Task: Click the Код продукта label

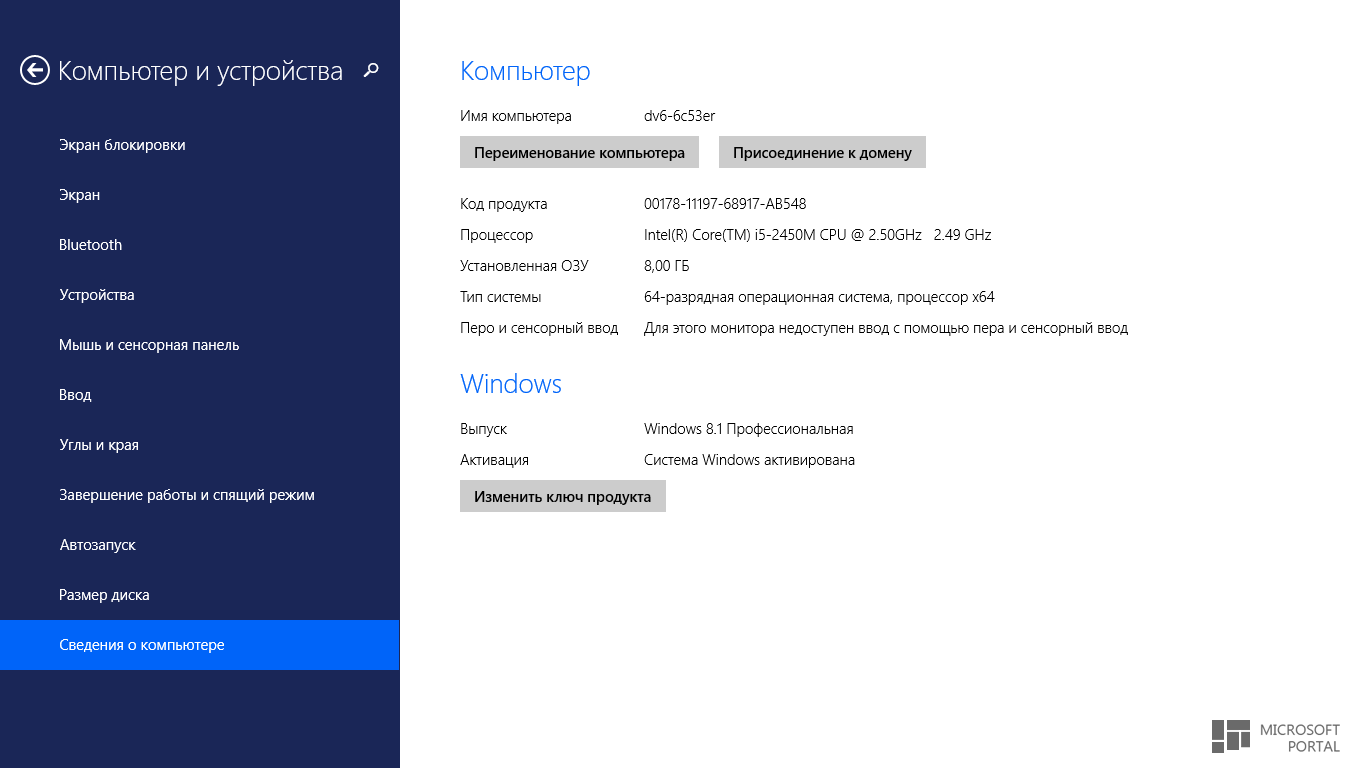Action: tap(504, 204)
